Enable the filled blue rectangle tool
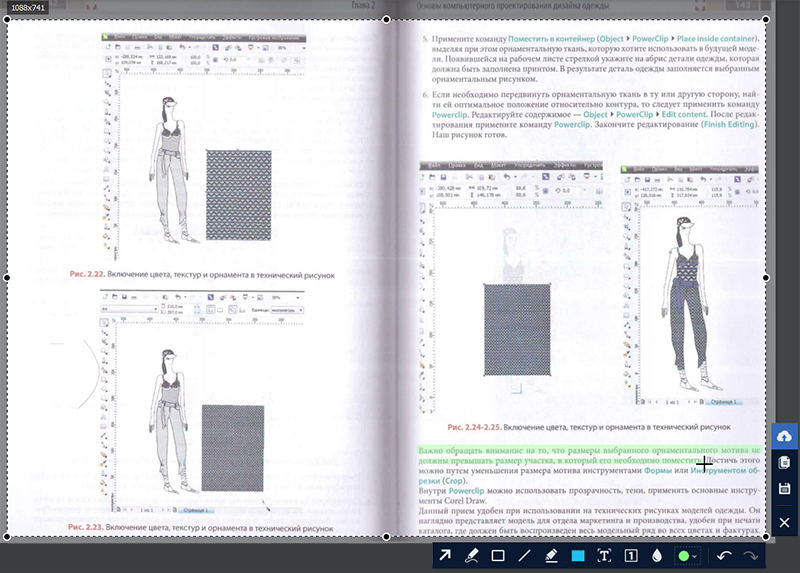Screen dimensions: 800x573 578,556
